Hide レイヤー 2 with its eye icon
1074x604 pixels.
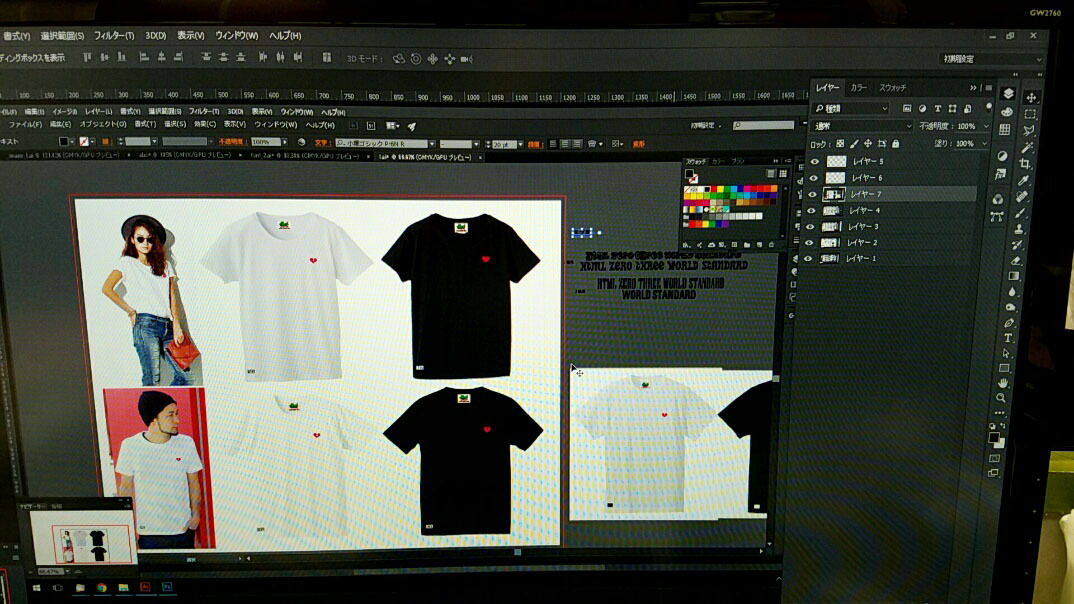[x=810, y=242]
